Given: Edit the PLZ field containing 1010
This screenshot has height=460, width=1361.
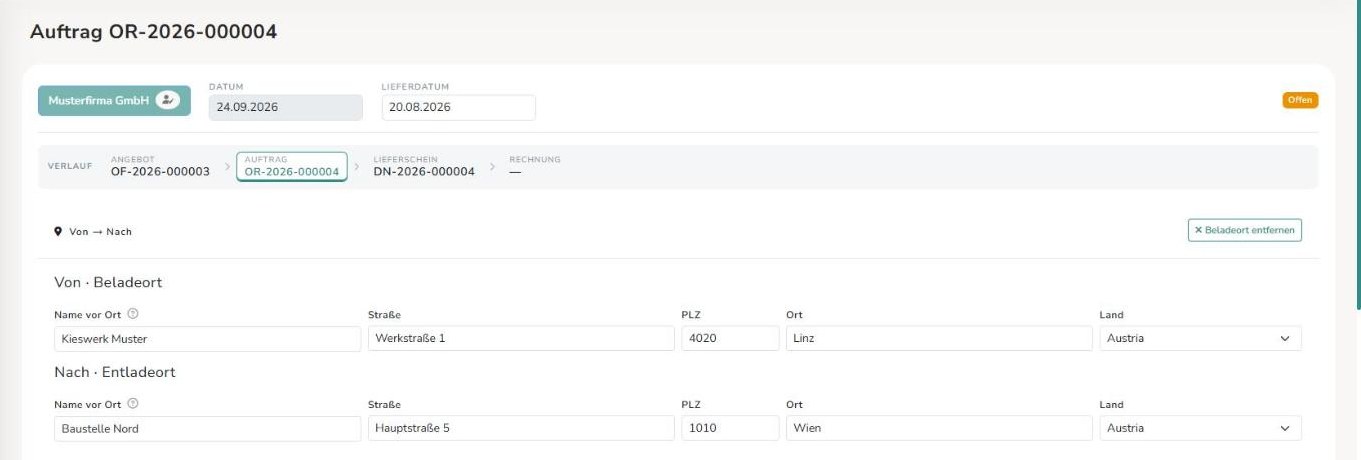Looking at the screenshot, I should [x=730, y=429].
